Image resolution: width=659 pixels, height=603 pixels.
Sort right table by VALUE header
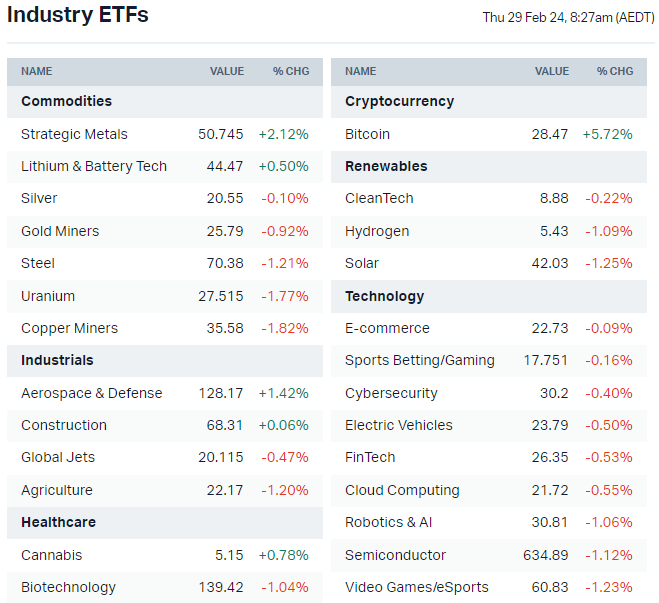coord(551,71)
